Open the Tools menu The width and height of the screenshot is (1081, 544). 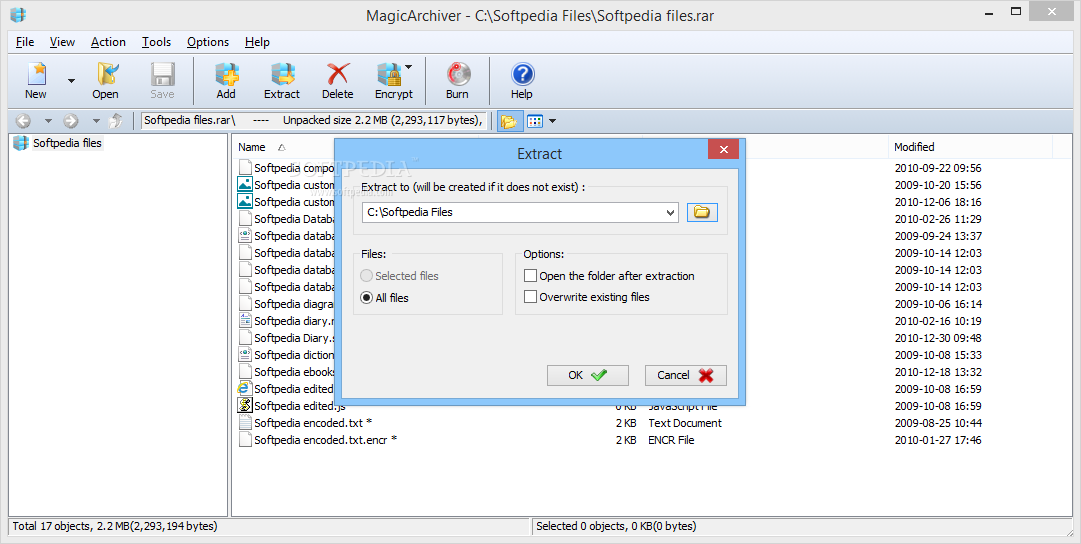click(156, 42)
